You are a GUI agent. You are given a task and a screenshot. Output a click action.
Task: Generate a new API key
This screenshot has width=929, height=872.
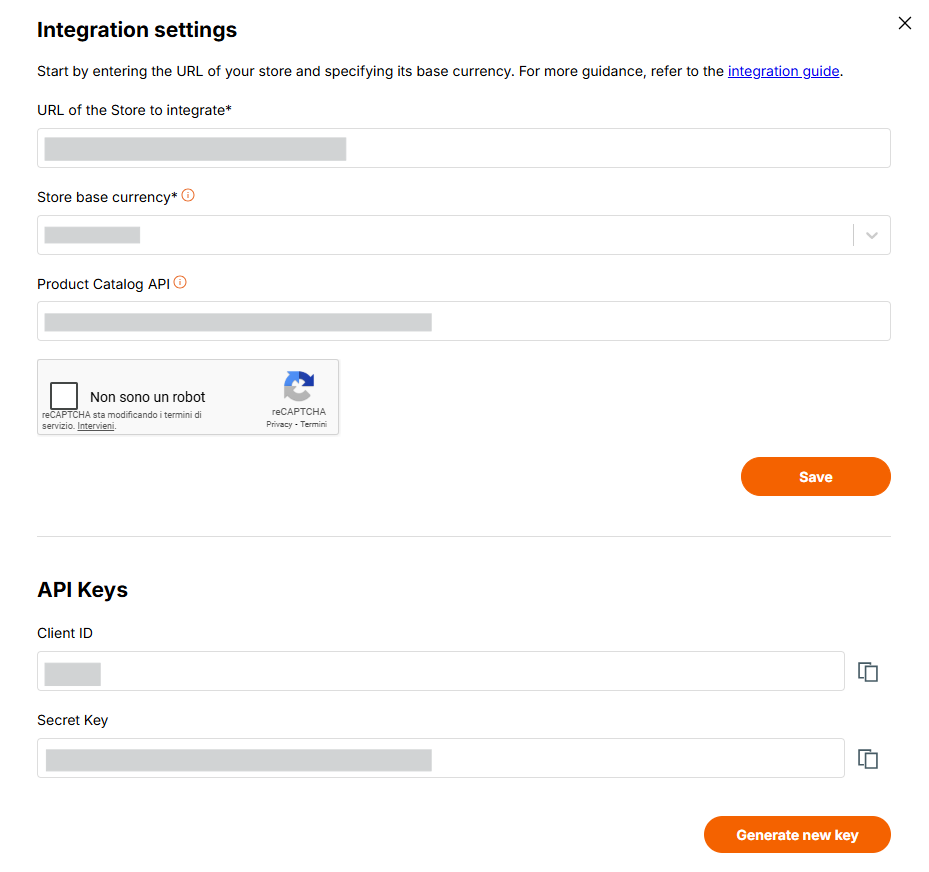pos(796,834)
